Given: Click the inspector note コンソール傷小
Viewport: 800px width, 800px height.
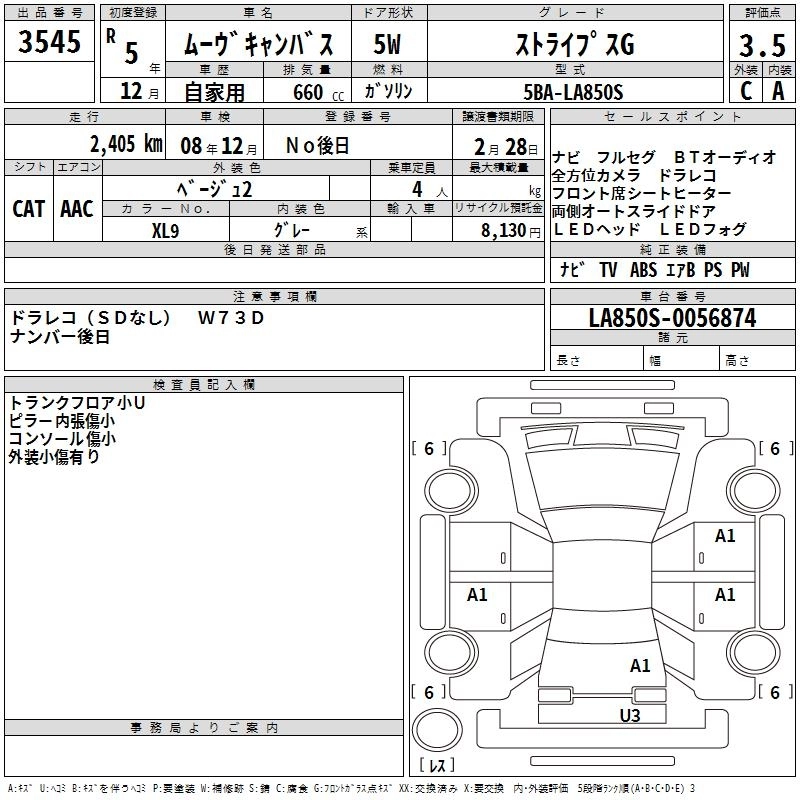Looking at the screenshot, I should [62, 439].
